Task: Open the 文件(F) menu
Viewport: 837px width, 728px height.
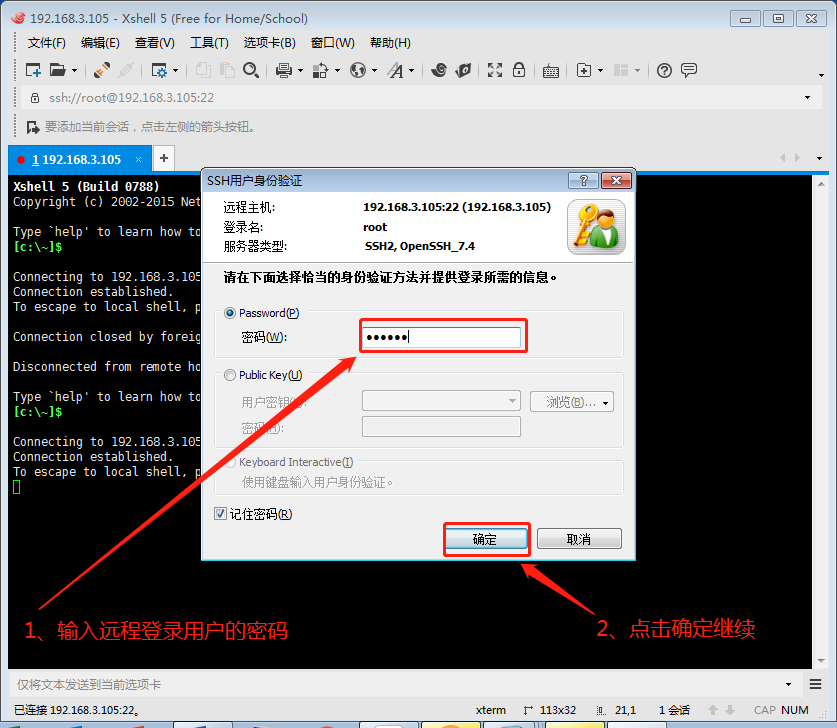Action: (x=46, y=42)
